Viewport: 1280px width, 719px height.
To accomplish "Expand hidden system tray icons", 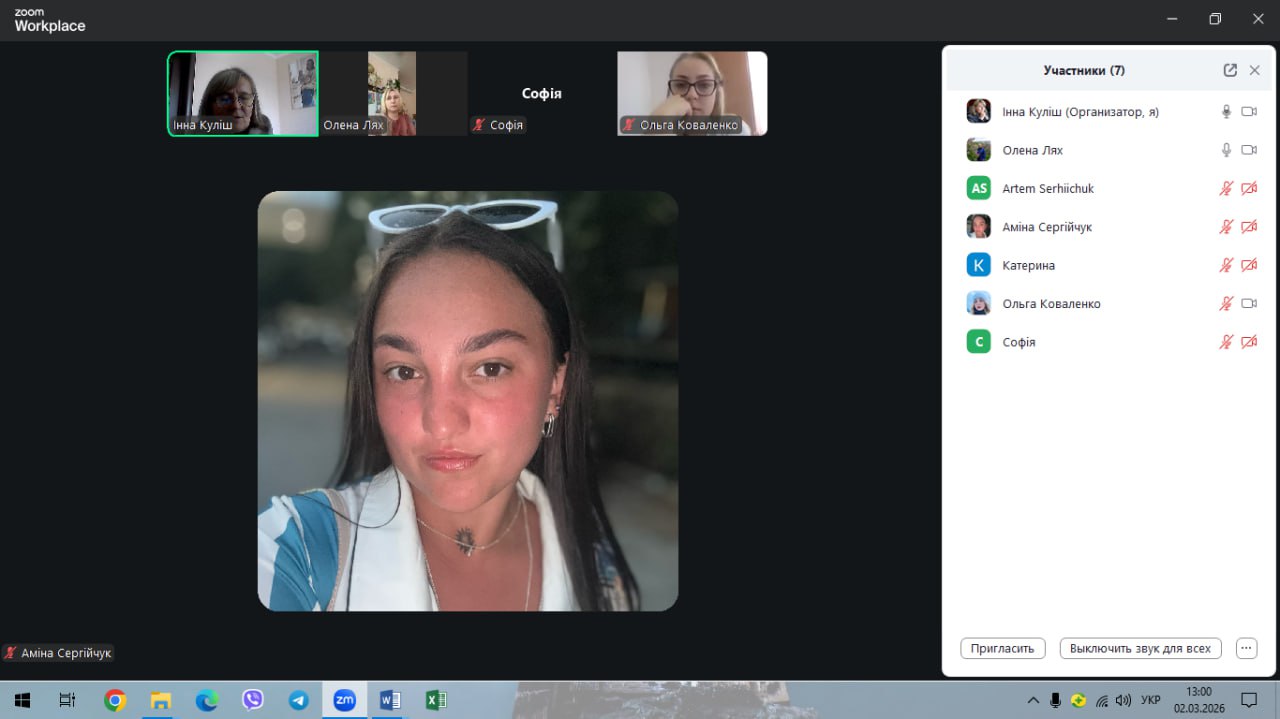I will 1033,700.
